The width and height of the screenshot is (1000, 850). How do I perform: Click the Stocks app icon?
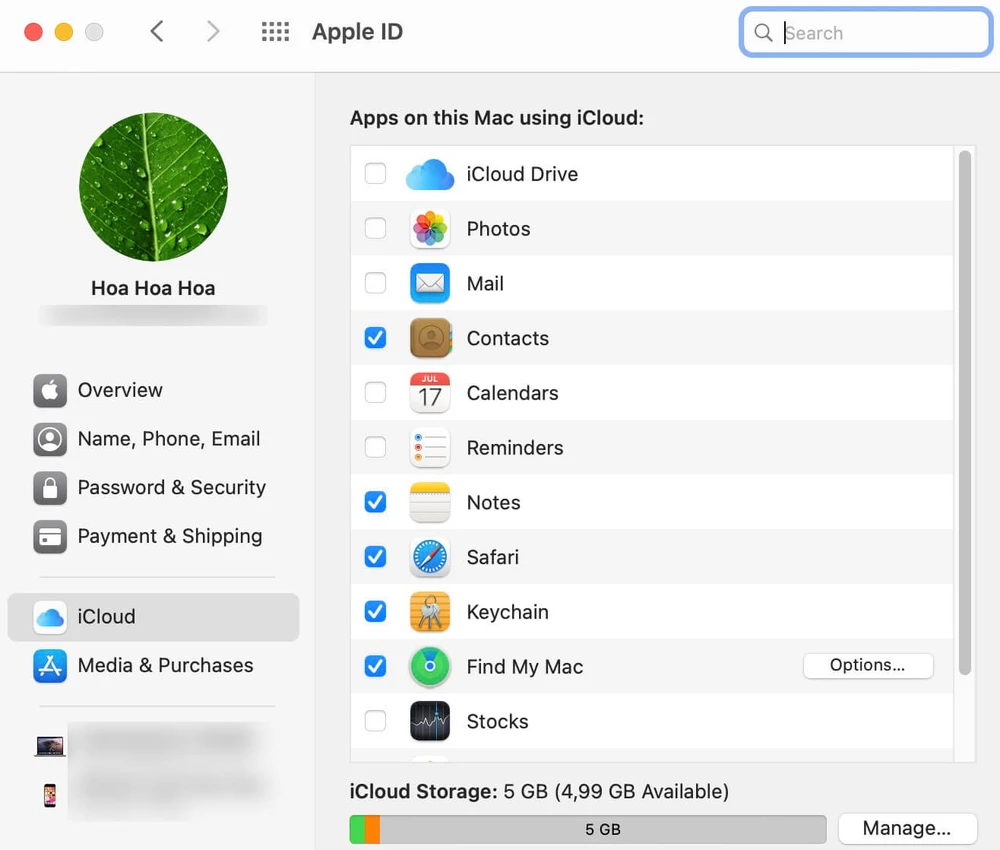(x=430, y=721)
